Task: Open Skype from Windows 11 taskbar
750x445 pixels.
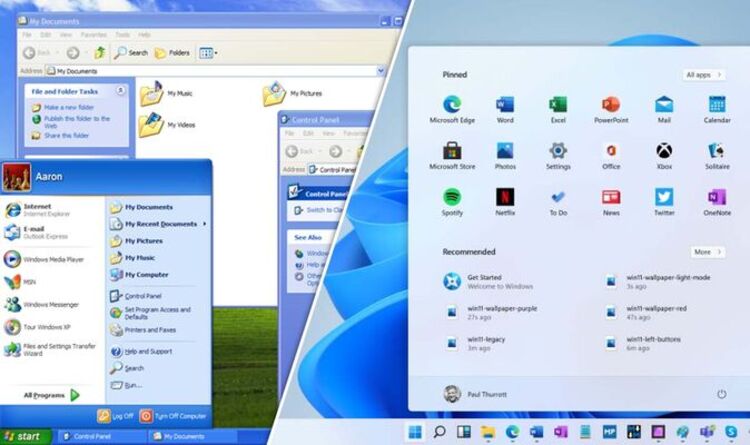Action: (731, 432)
